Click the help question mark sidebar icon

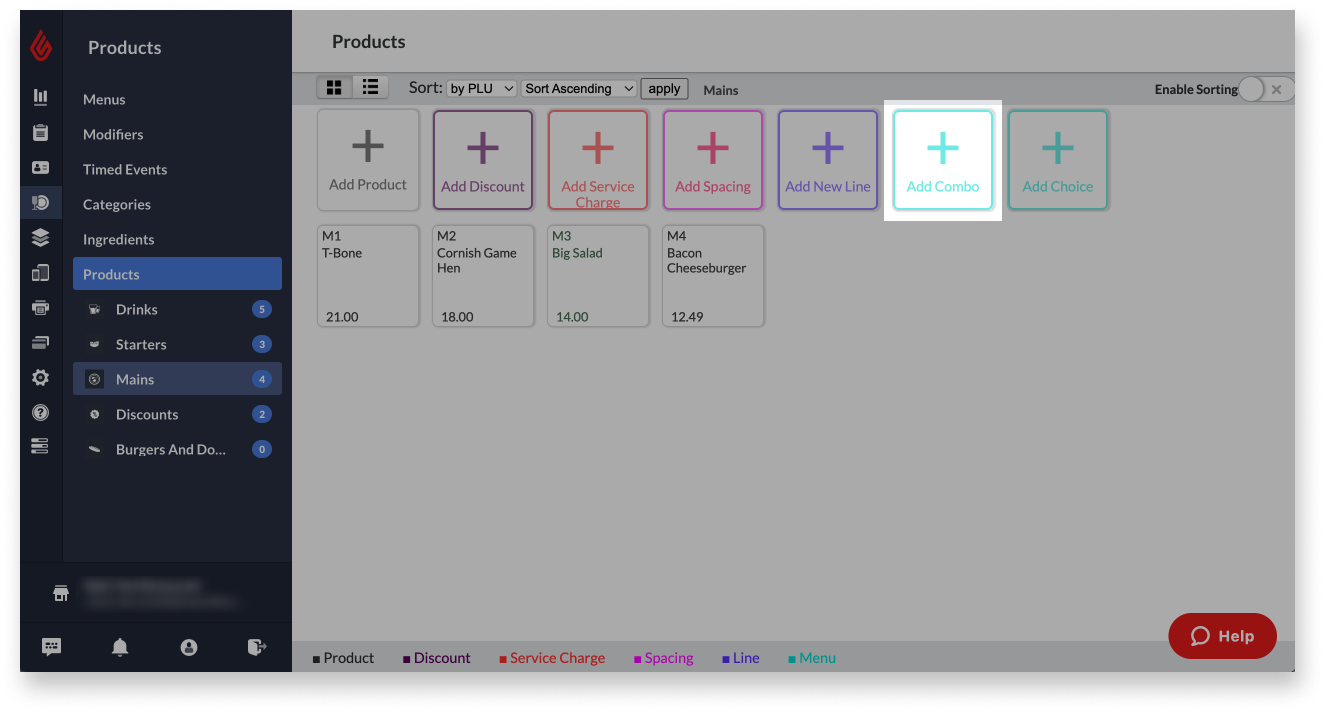(40, 412)
